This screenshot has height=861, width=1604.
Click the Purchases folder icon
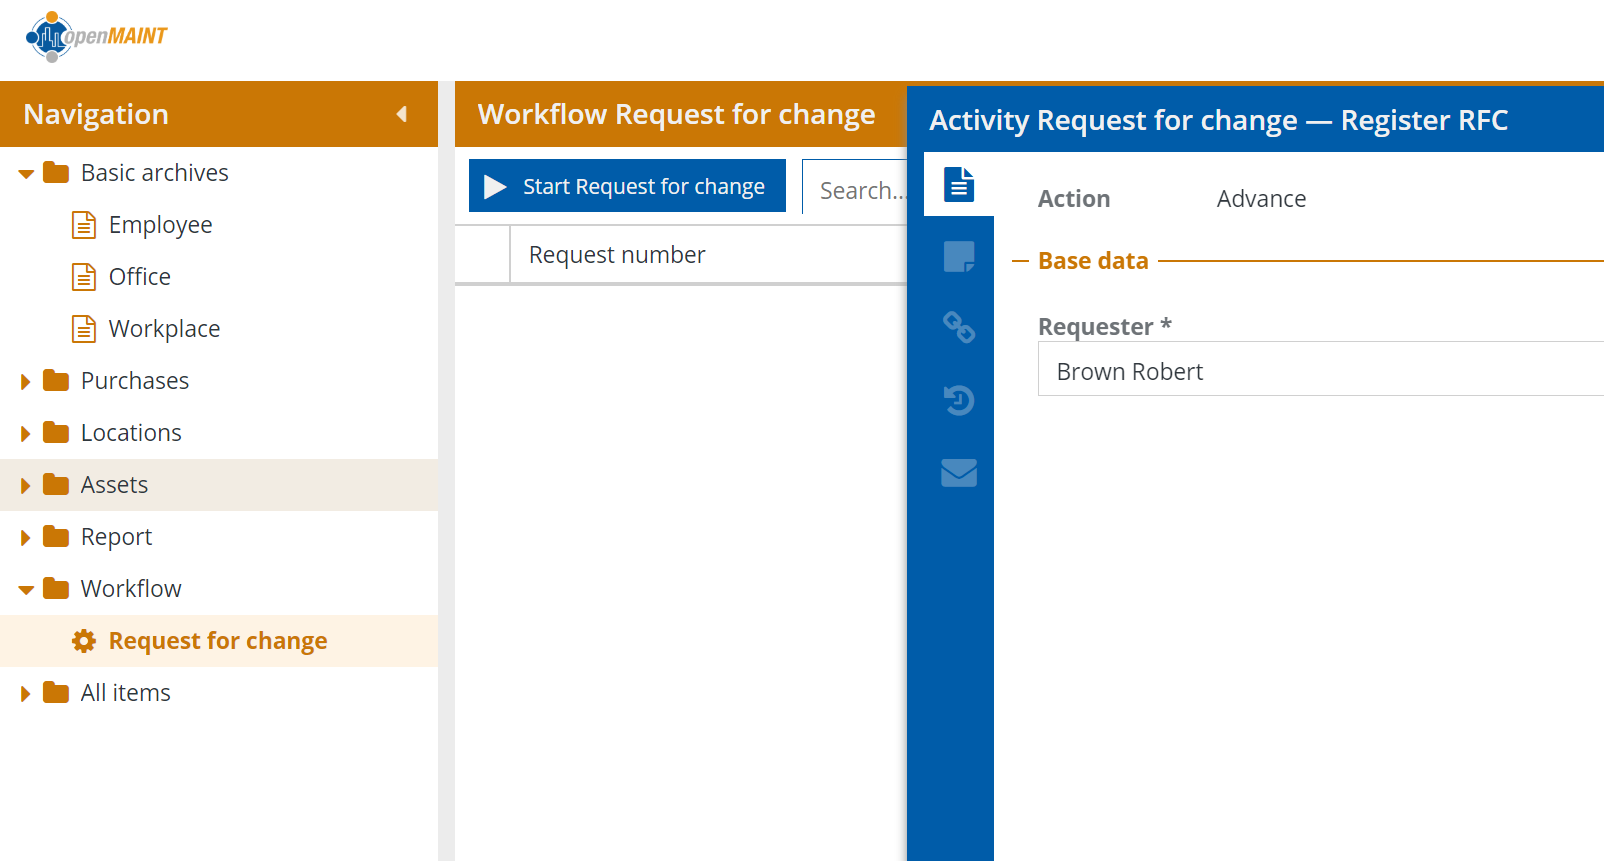click(56, 381)
